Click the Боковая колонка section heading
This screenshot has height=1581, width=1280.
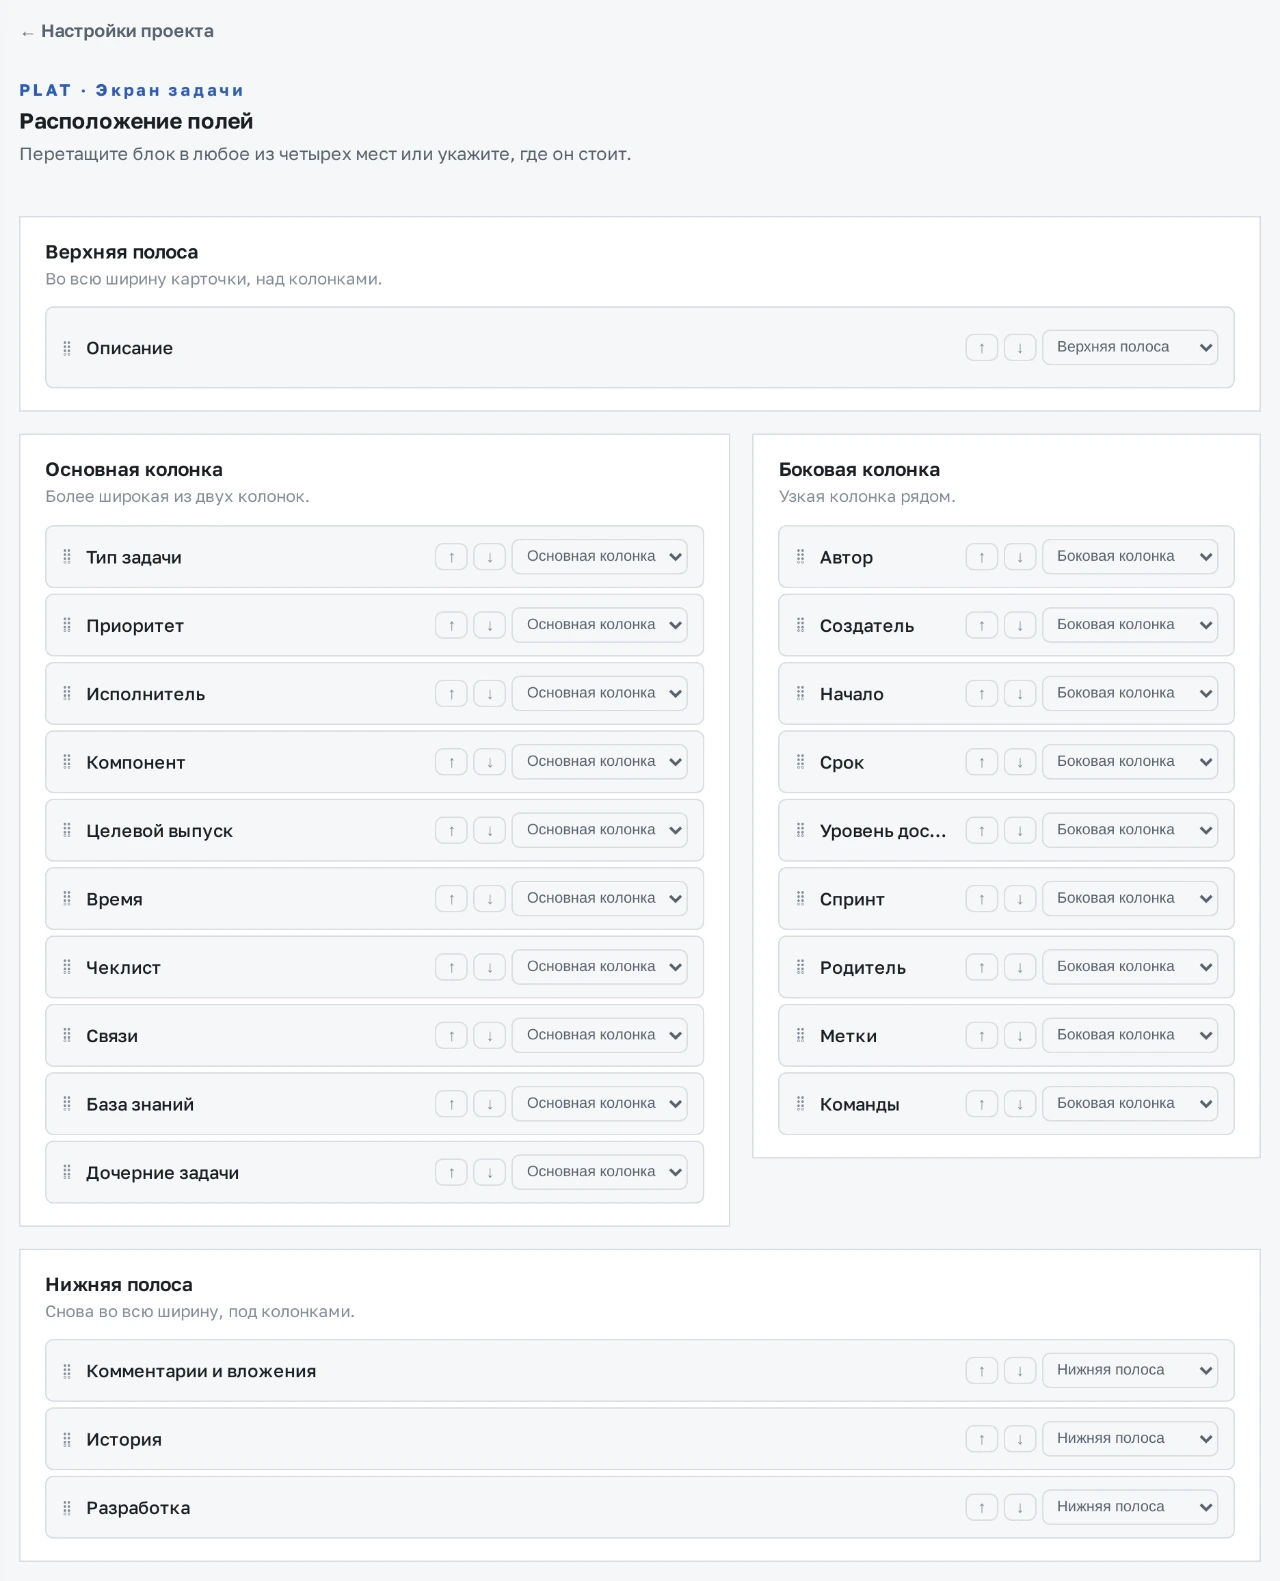(859, 469)
